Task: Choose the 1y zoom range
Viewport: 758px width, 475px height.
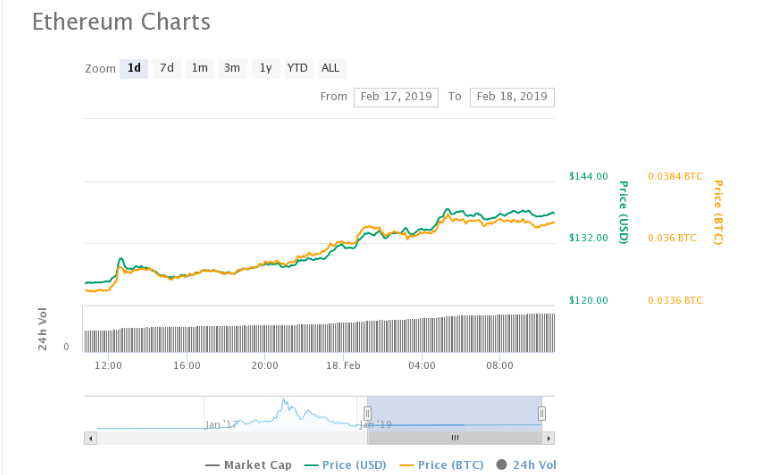Action: pyautogui.click(x=266, y=68)
